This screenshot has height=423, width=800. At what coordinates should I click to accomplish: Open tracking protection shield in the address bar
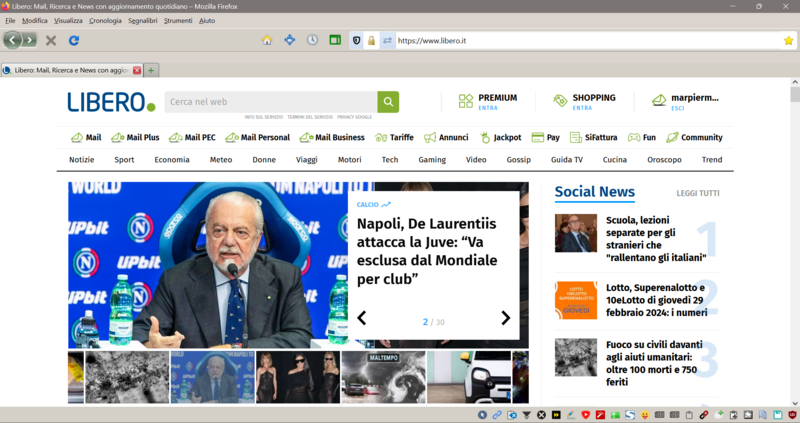(x=357, y=40)
